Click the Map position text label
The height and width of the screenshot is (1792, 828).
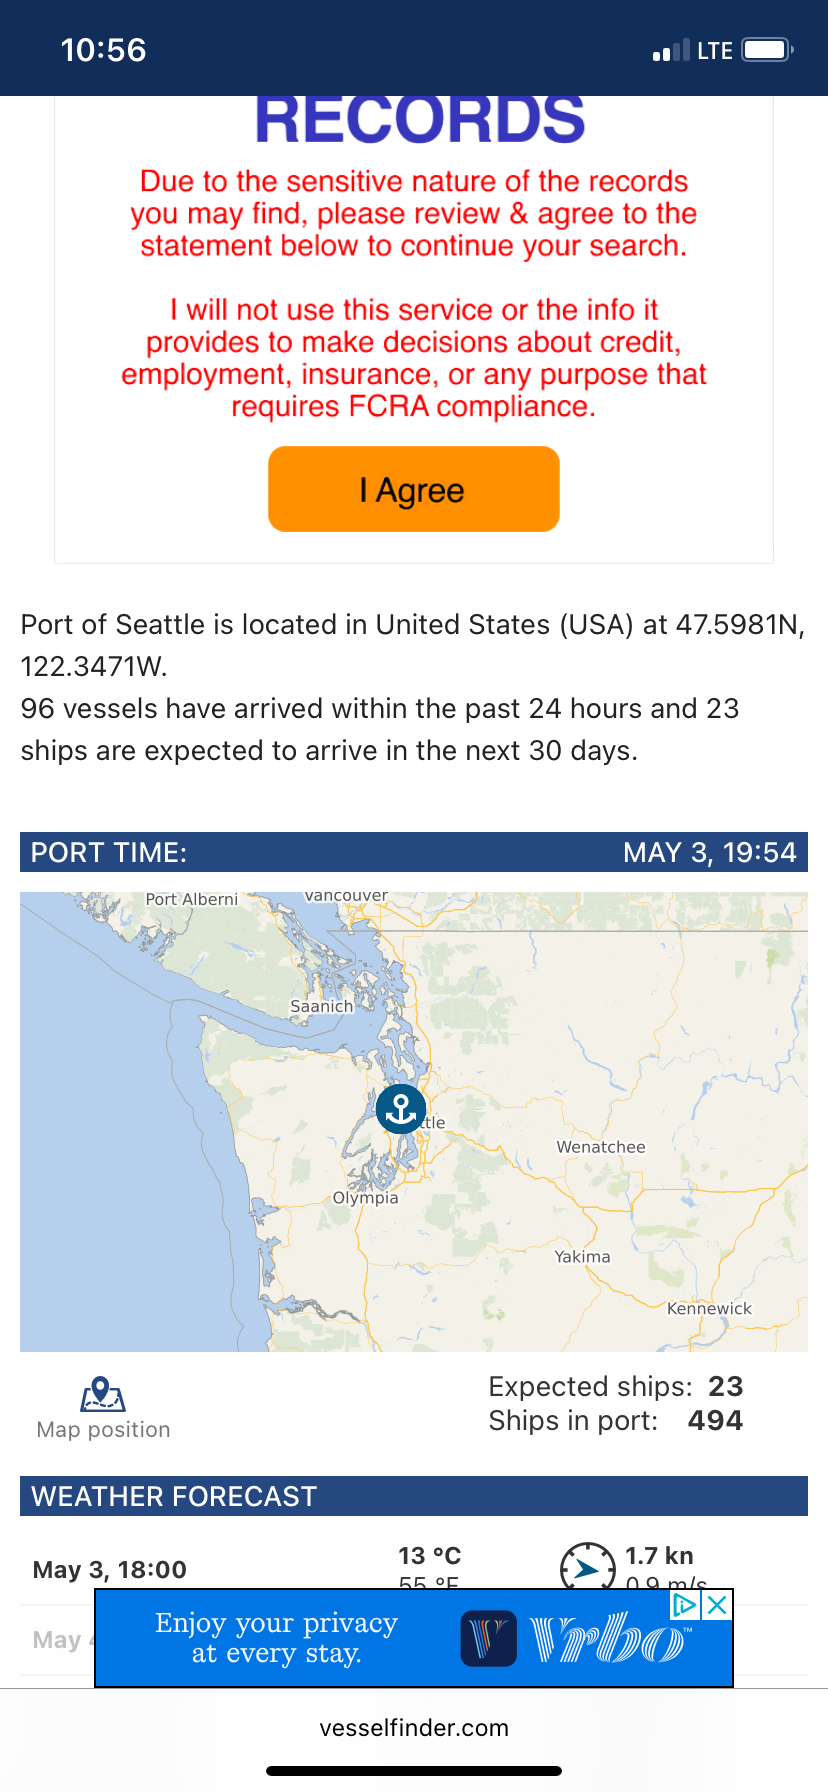point(103,1430)
